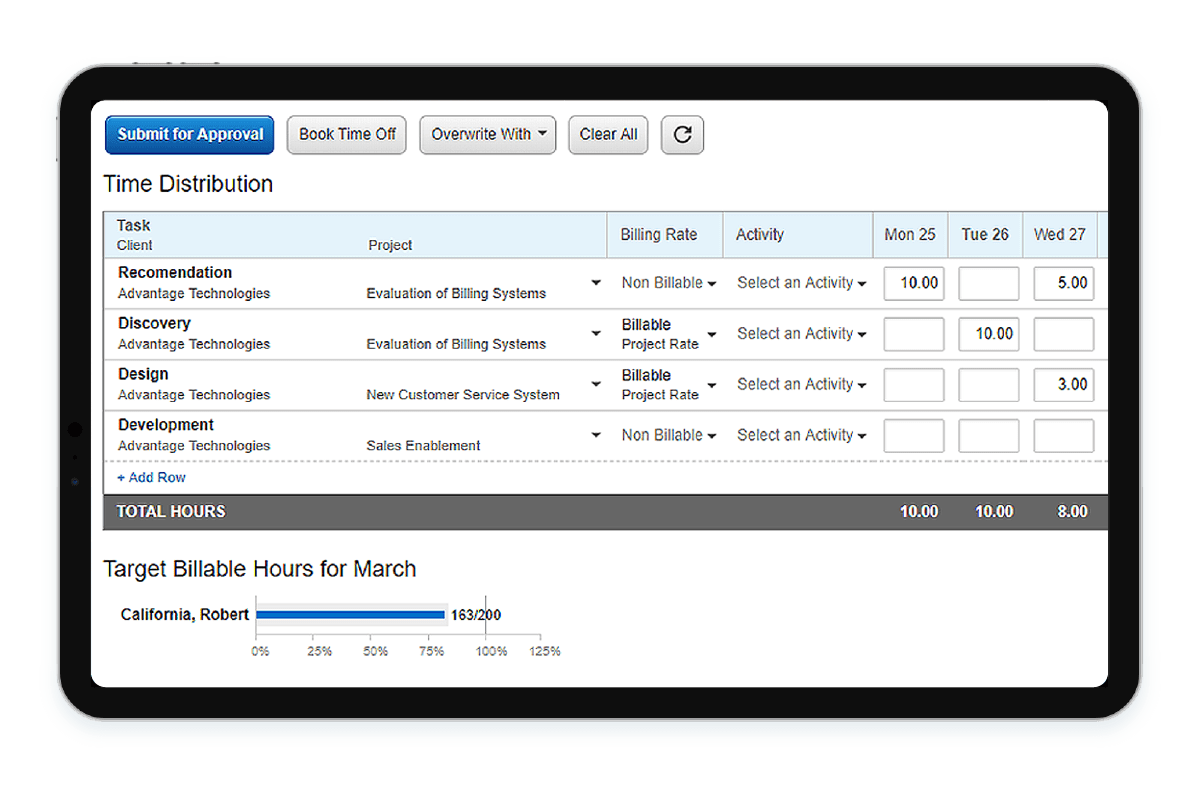Expand the Discovery task dropdown arrow
Screen dimensions: 1200x800
pos(596,334)
